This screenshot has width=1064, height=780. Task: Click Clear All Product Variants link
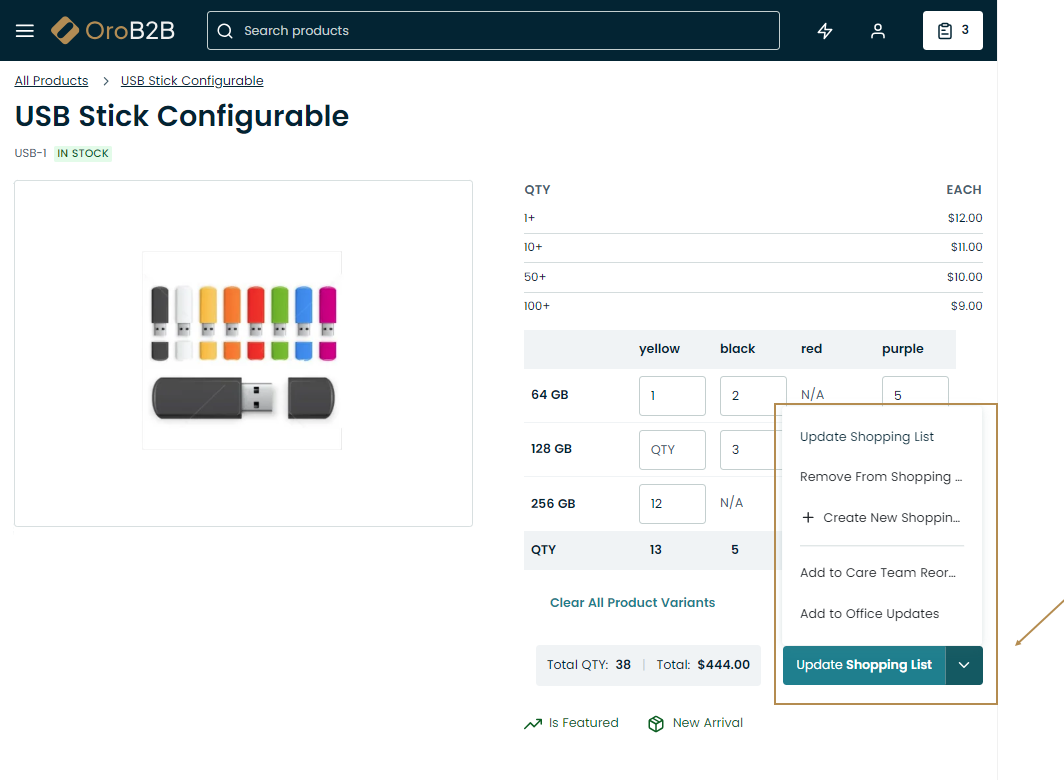(632, 603)
